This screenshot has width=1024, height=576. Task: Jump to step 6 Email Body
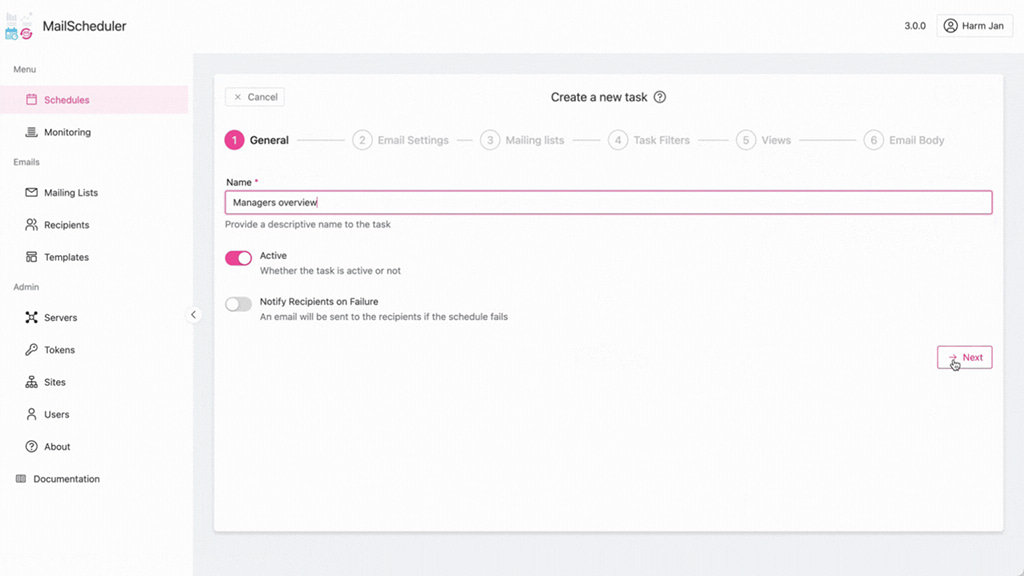pos(904,140)
